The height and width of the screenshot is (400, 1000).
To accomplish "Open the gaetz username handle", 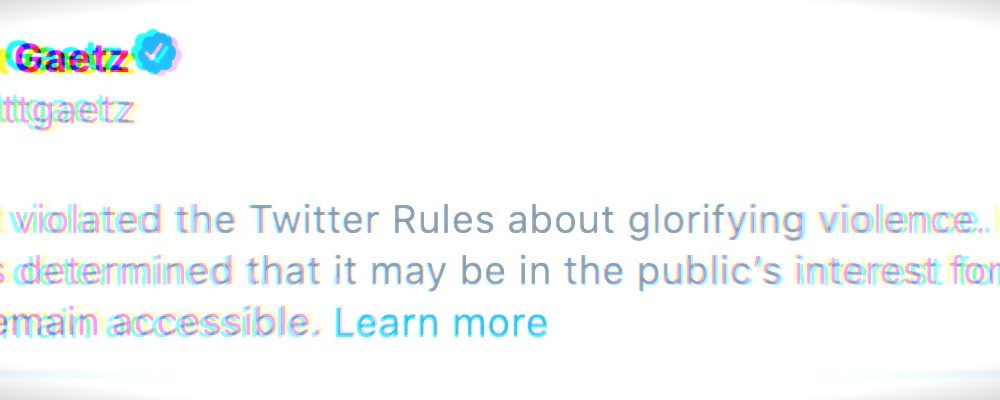I will click(65, 111).
